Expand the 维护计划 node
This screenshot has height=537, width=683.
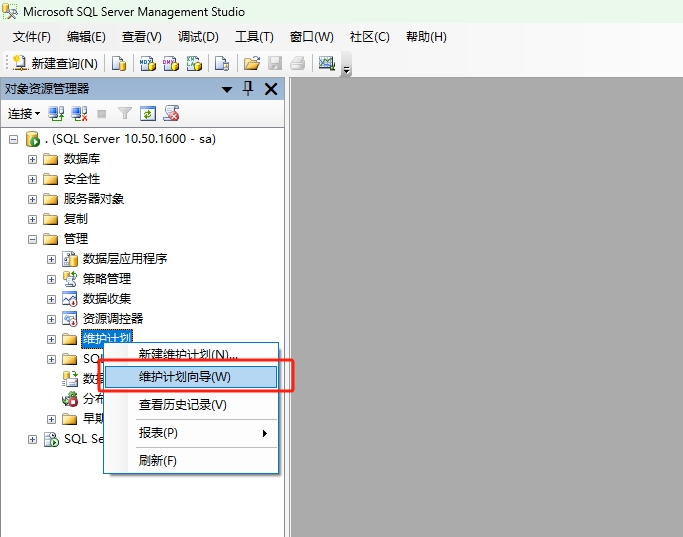click(x=51, y=339)
